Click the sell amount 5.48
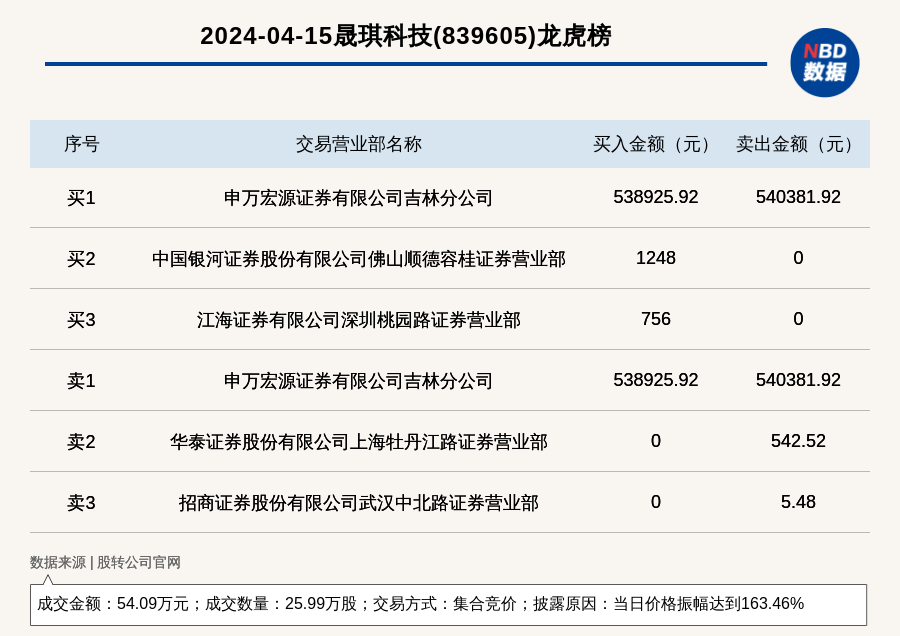The image size is (900, 636). [x=798, y=502]
